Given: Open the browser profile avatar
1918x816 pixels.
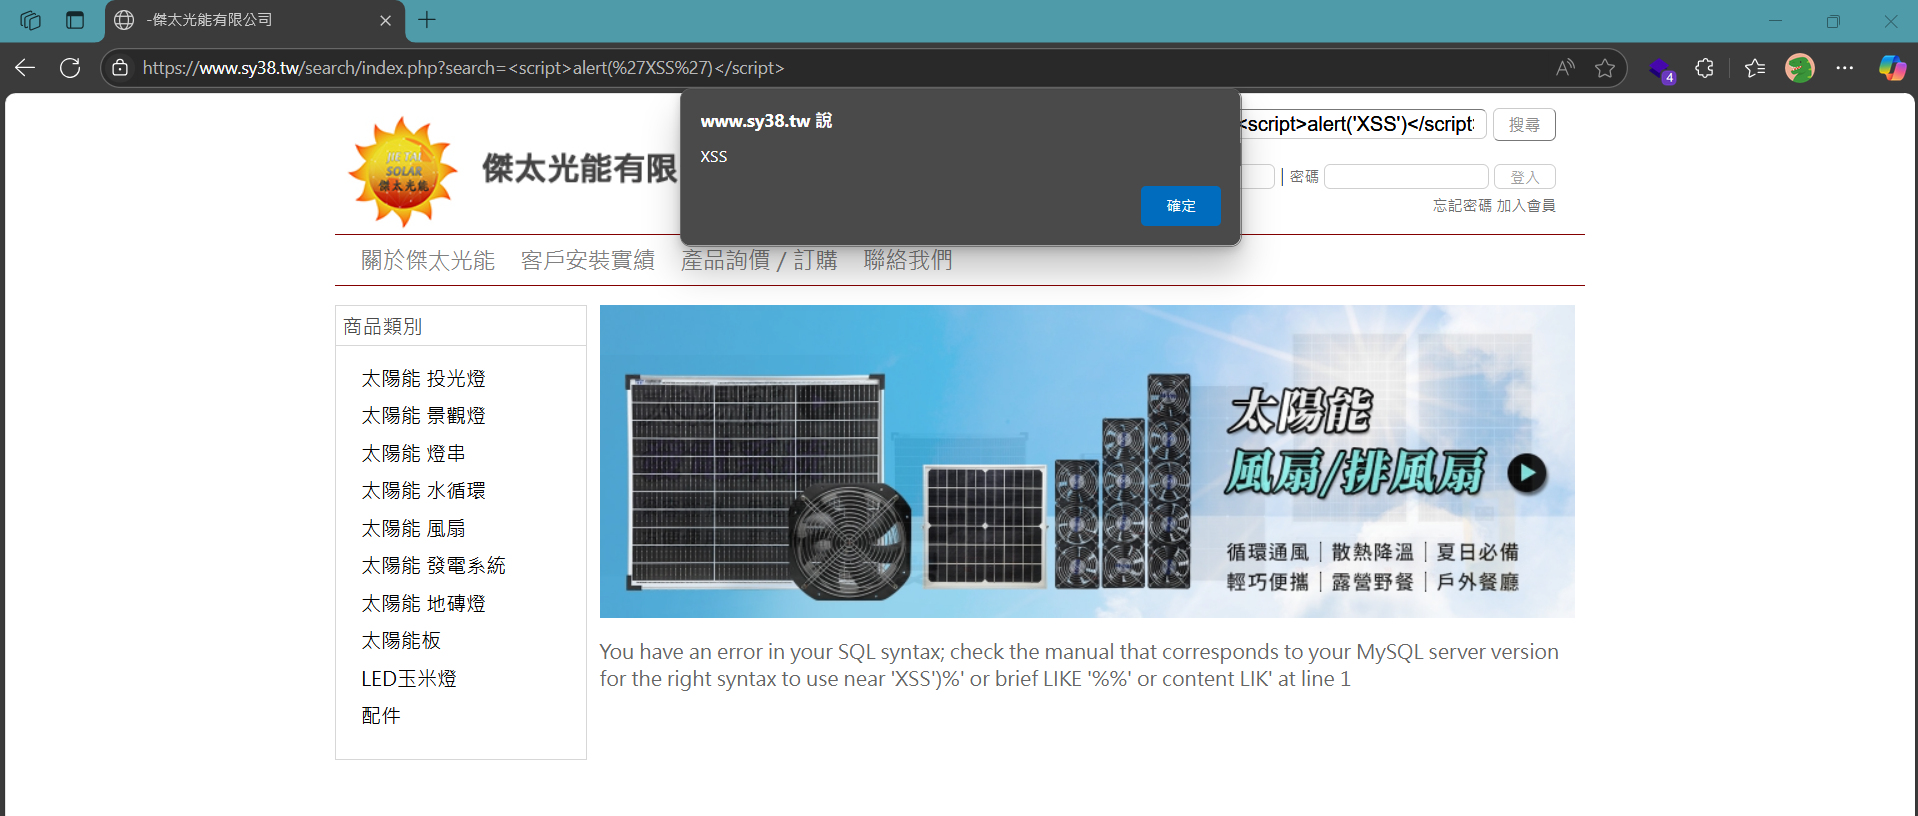Looking at the screenshot, I should click(x=1800, y=68).
